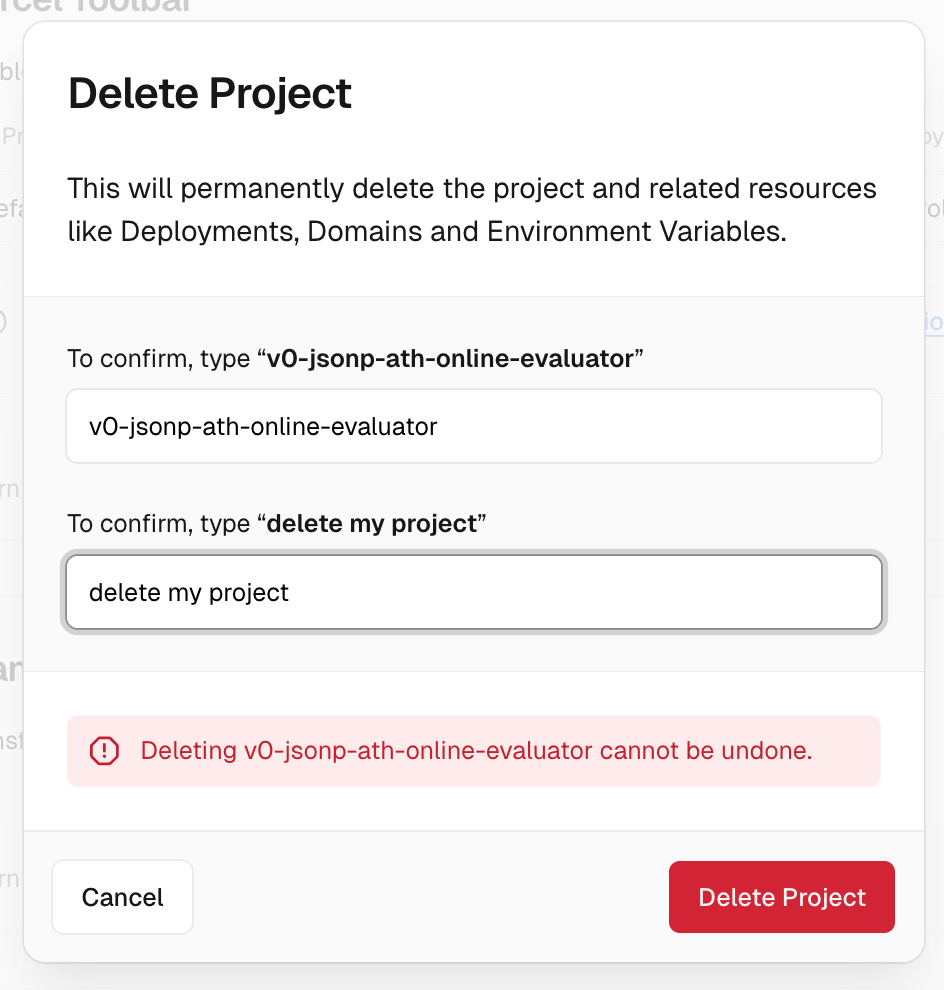Screen dimensions: 944x990
Task: Click empty footer space between Cancel and Delete
Action: 430,897
